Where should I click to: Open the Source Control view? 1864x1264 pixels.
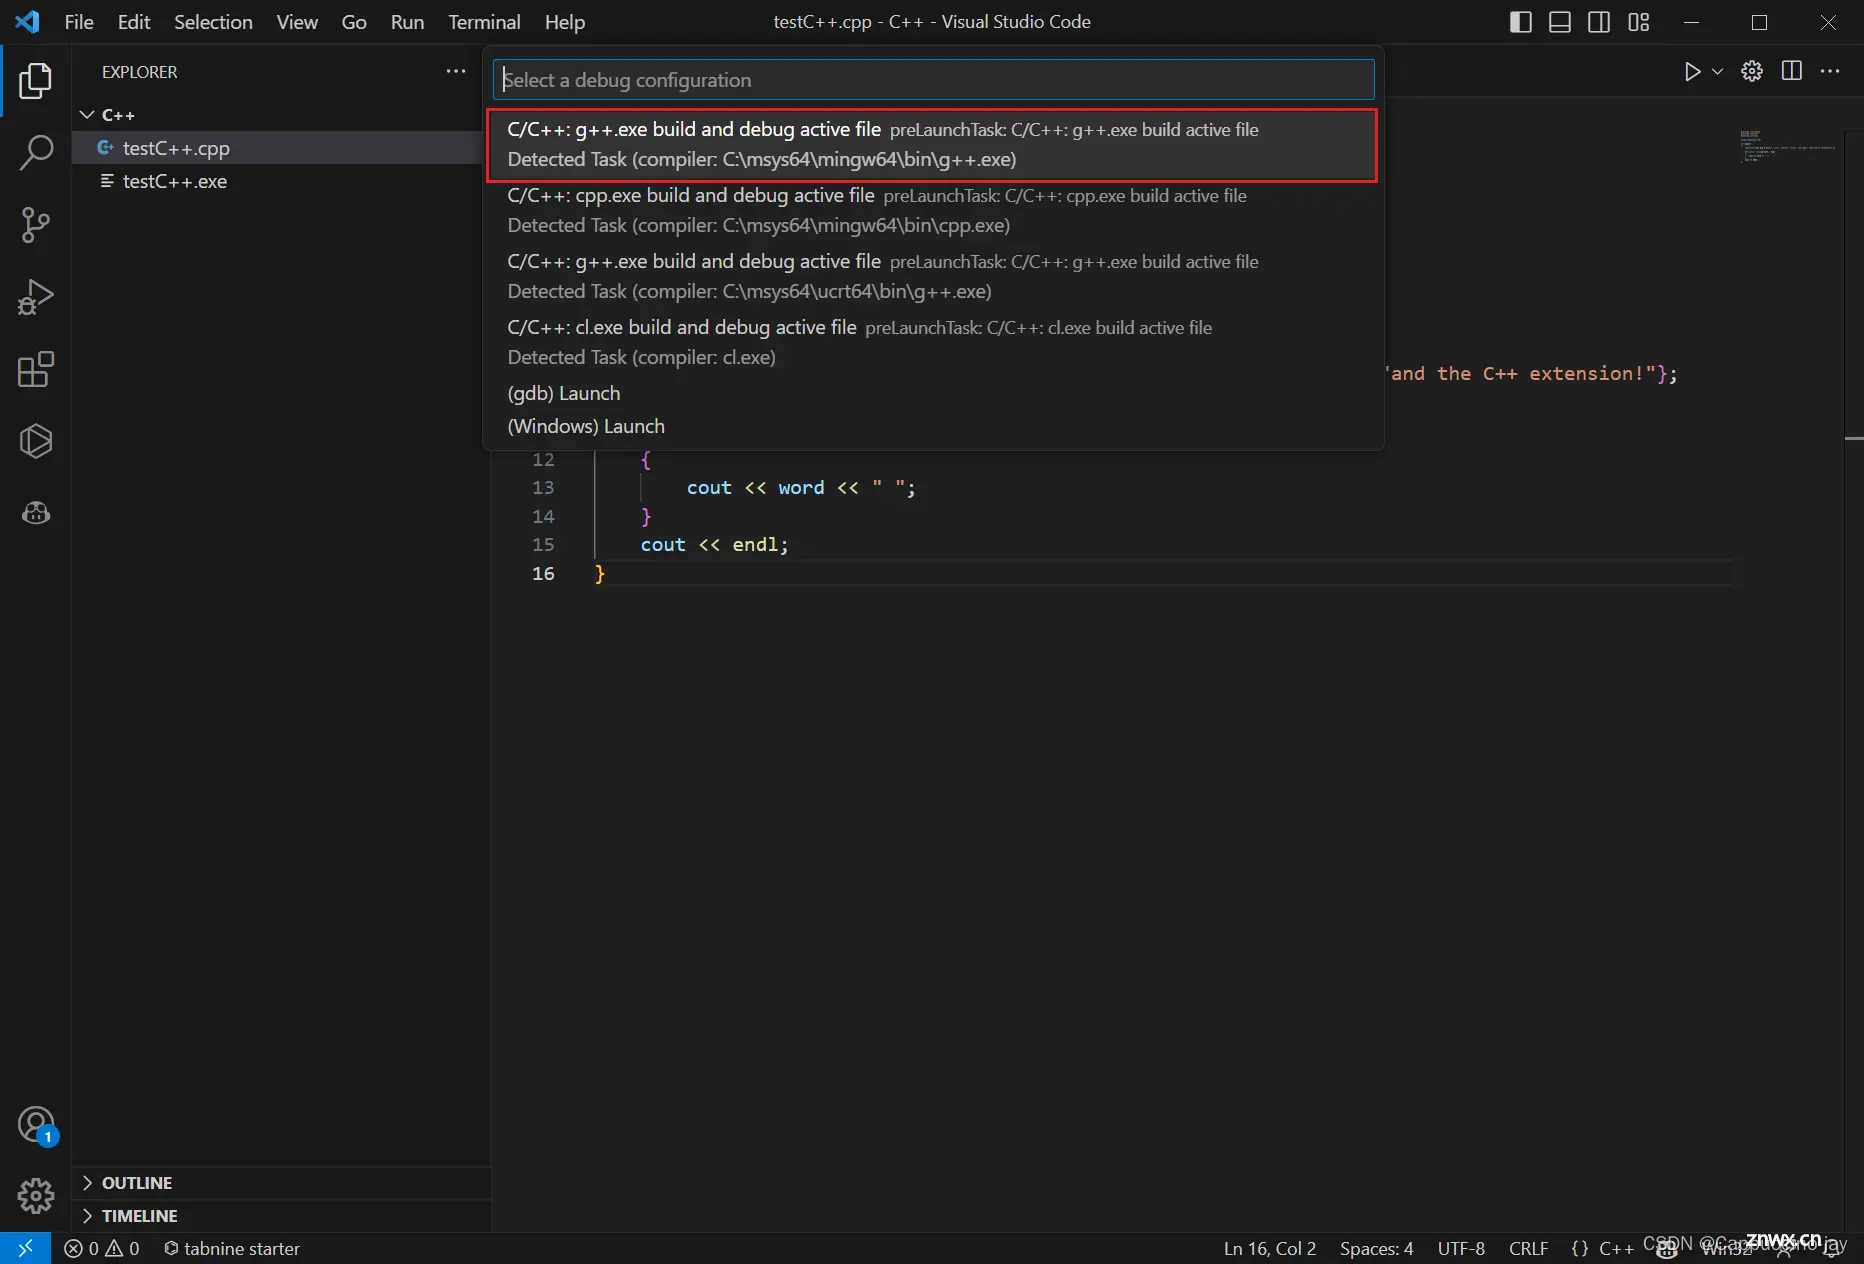36,225
